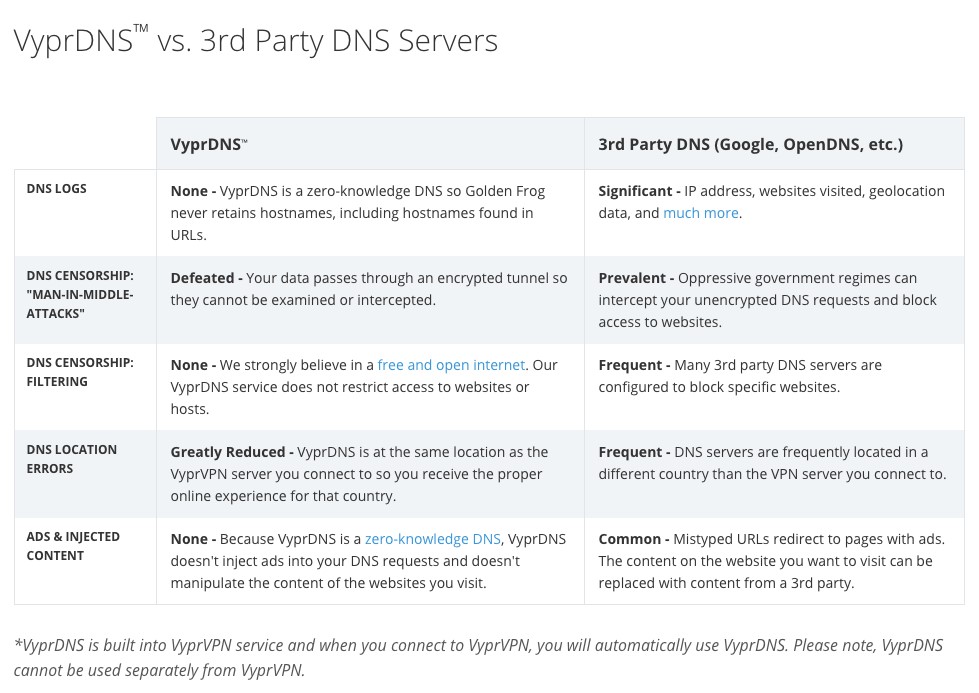This screenshot has height=693, width=979.
Task: Click the DNS LOCATION ERRORS row label
Action: tap(71, 459)
